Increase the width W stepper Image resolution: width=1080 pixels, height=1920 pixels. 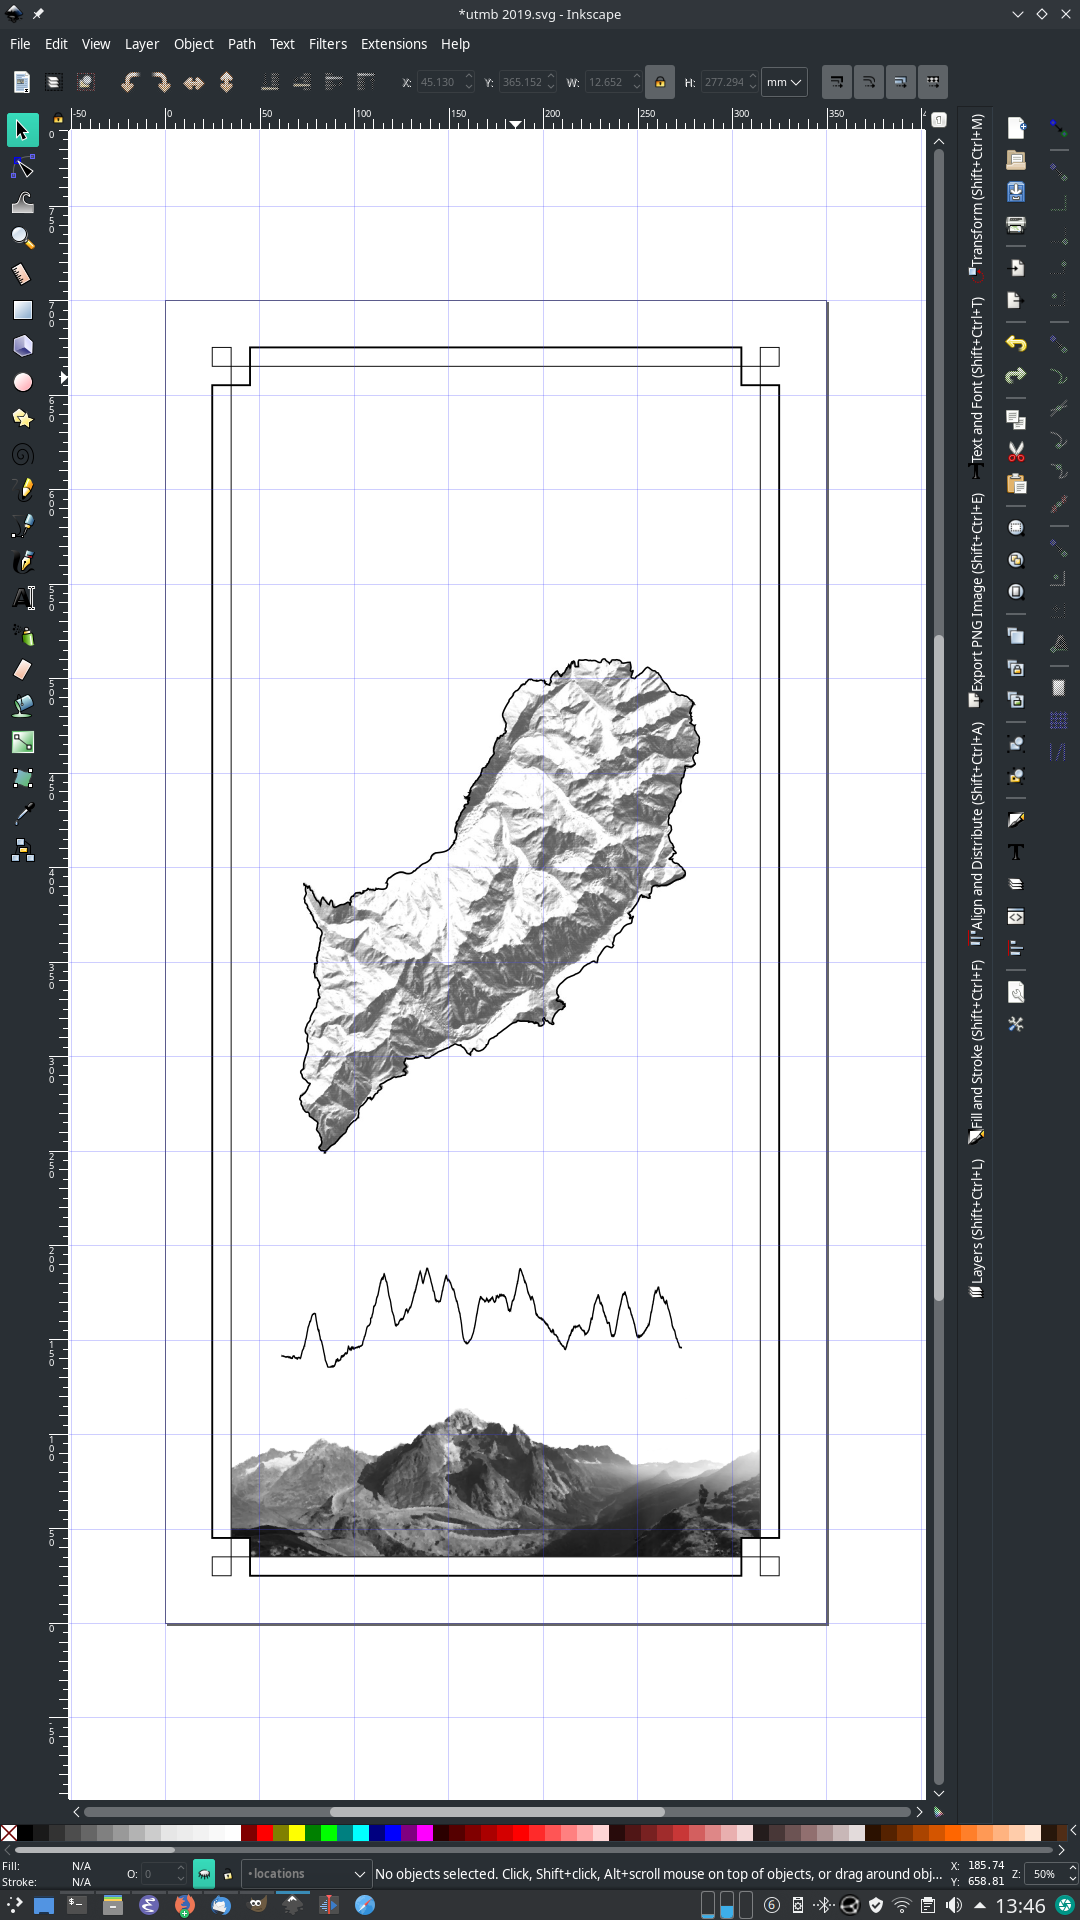coord(637,77)
